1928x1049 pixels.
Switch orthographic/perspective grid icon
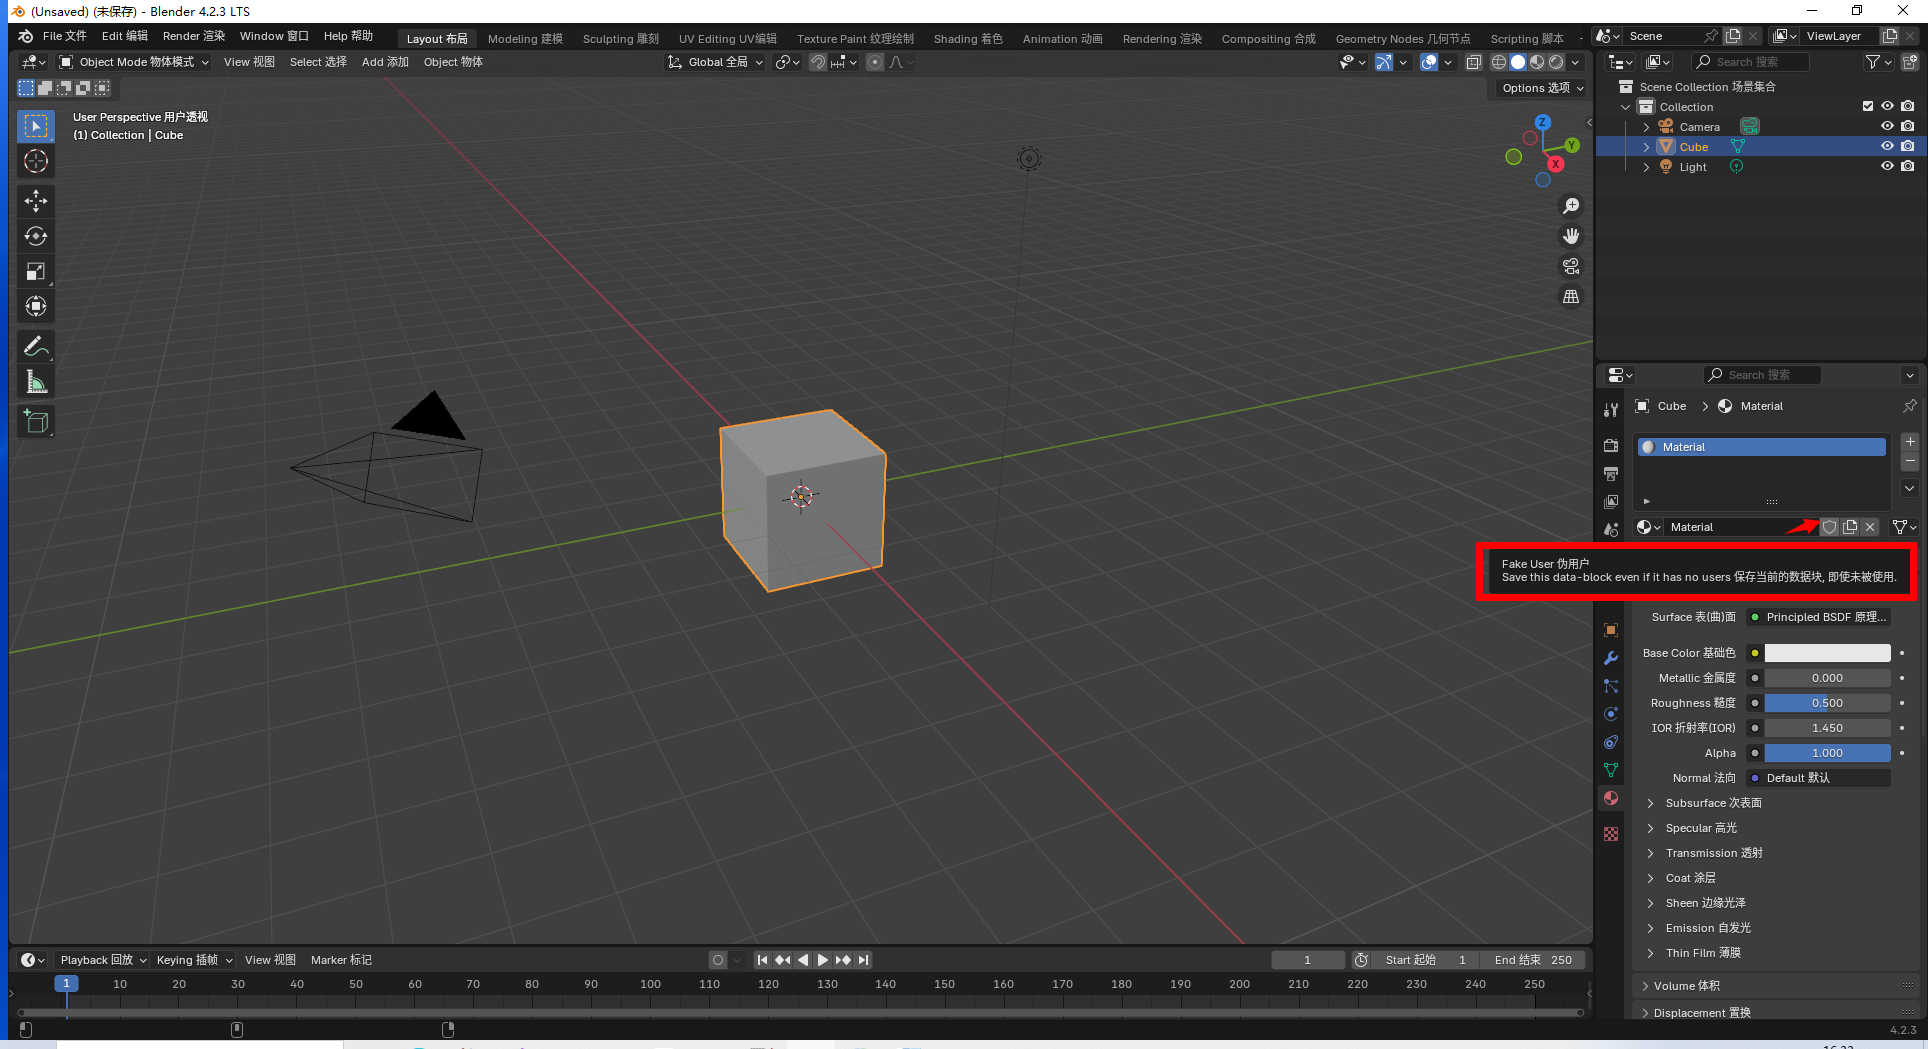pos(1571,296)
